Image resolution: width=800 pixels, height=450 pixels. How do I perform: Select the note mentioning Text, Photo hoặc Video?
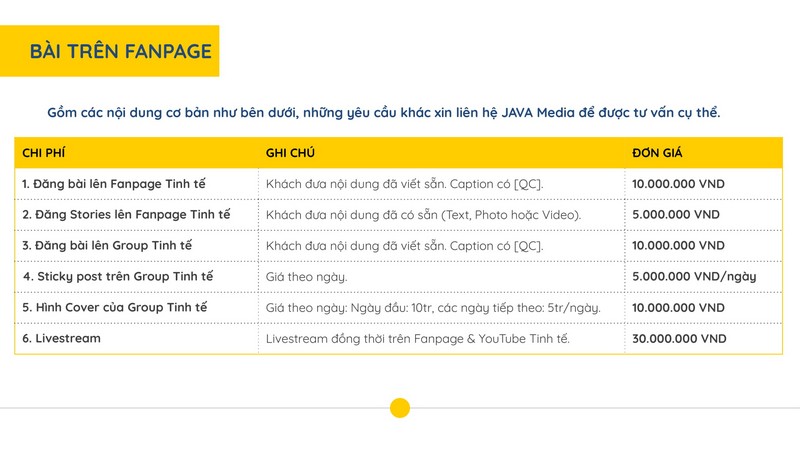[x=423, y=215]
